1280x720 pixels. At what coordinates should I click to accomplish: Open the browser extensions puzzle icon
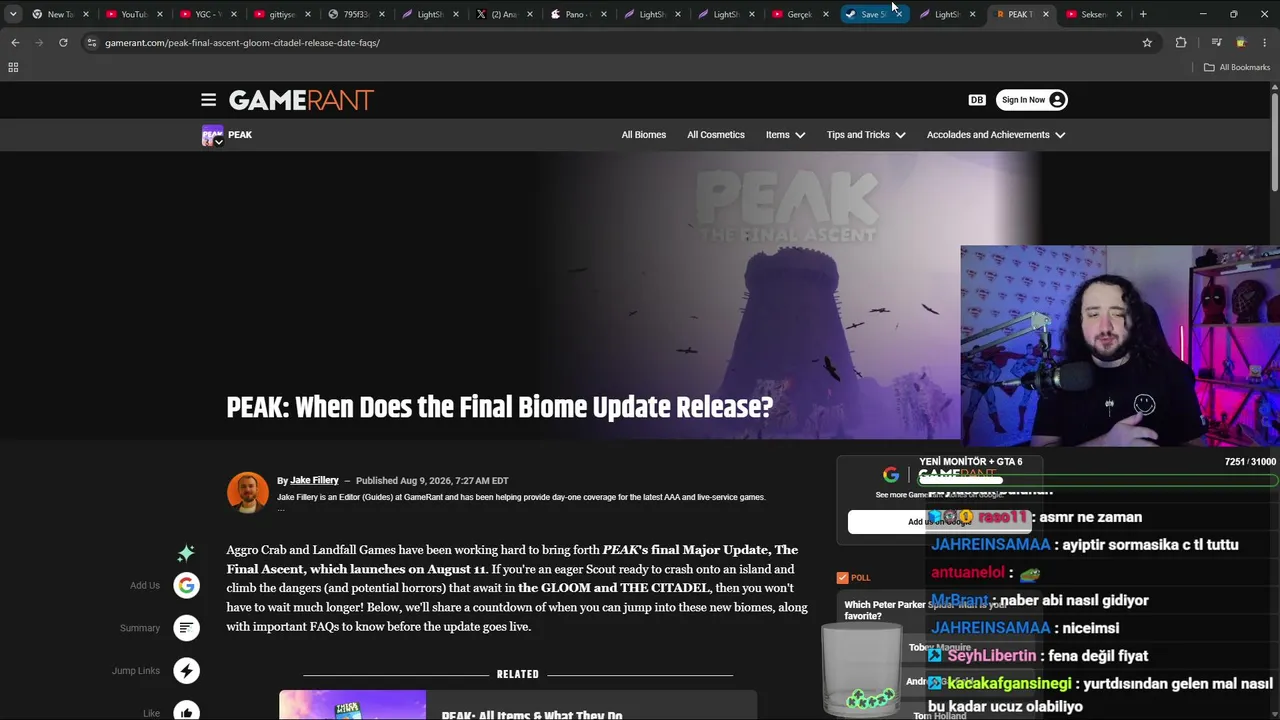click(x=1181, y=43)
